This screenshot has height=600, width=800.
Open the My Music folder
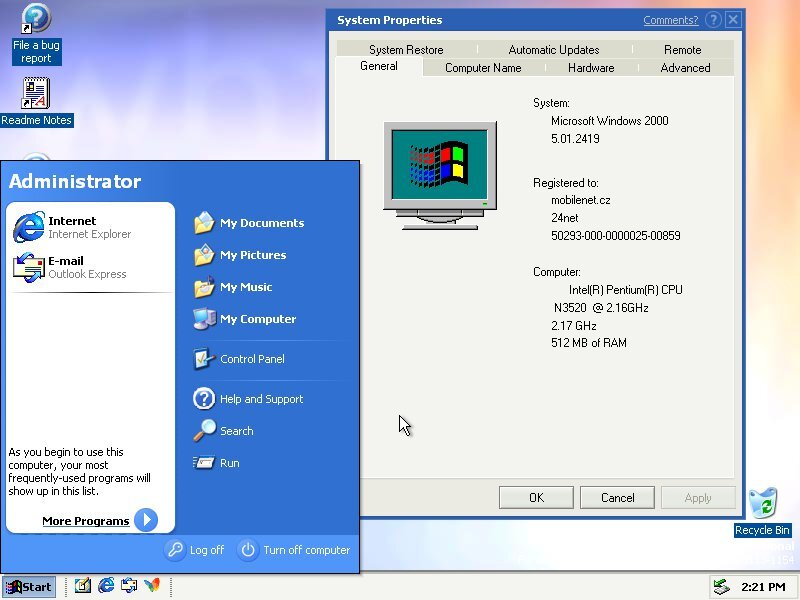coord(245,287)
